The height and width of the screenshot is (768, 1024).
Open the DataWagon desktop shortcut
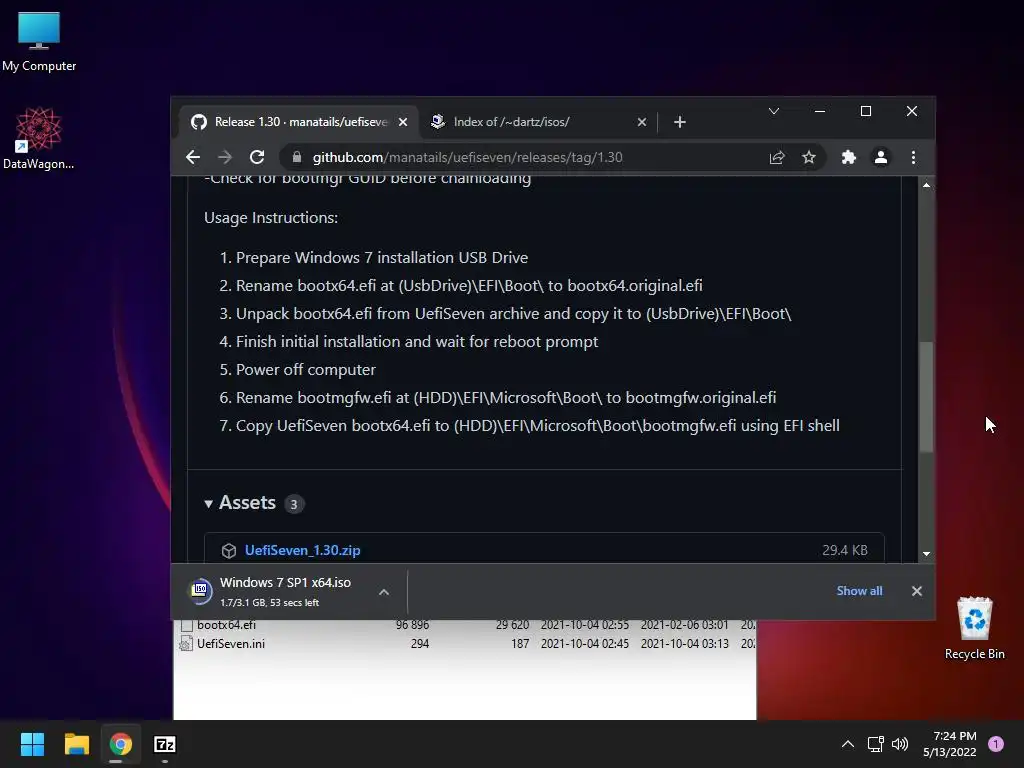click(x=38, y=138)
